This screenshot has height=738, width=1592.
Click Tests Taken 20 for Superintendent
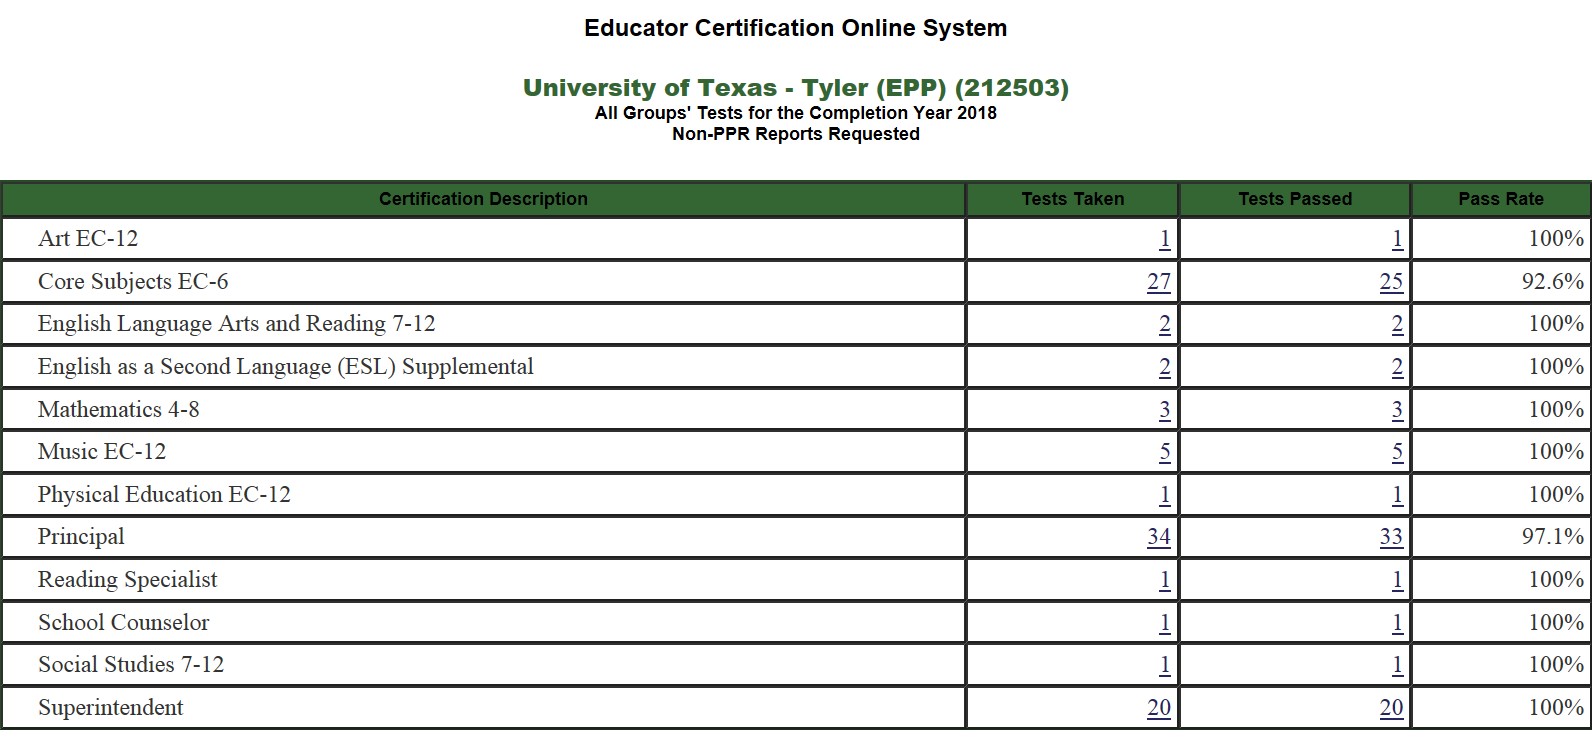point(1159,708)
